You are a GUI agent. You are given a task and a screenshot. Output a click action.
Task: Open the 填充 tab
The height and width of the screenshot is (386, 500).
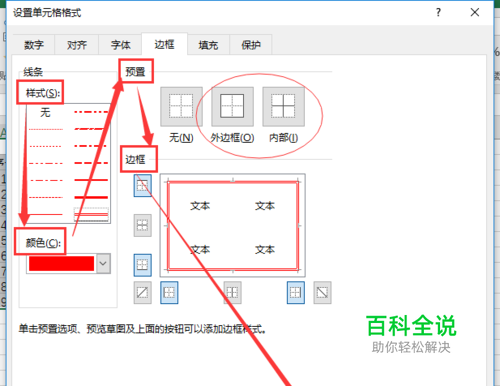tap(208, 45)
